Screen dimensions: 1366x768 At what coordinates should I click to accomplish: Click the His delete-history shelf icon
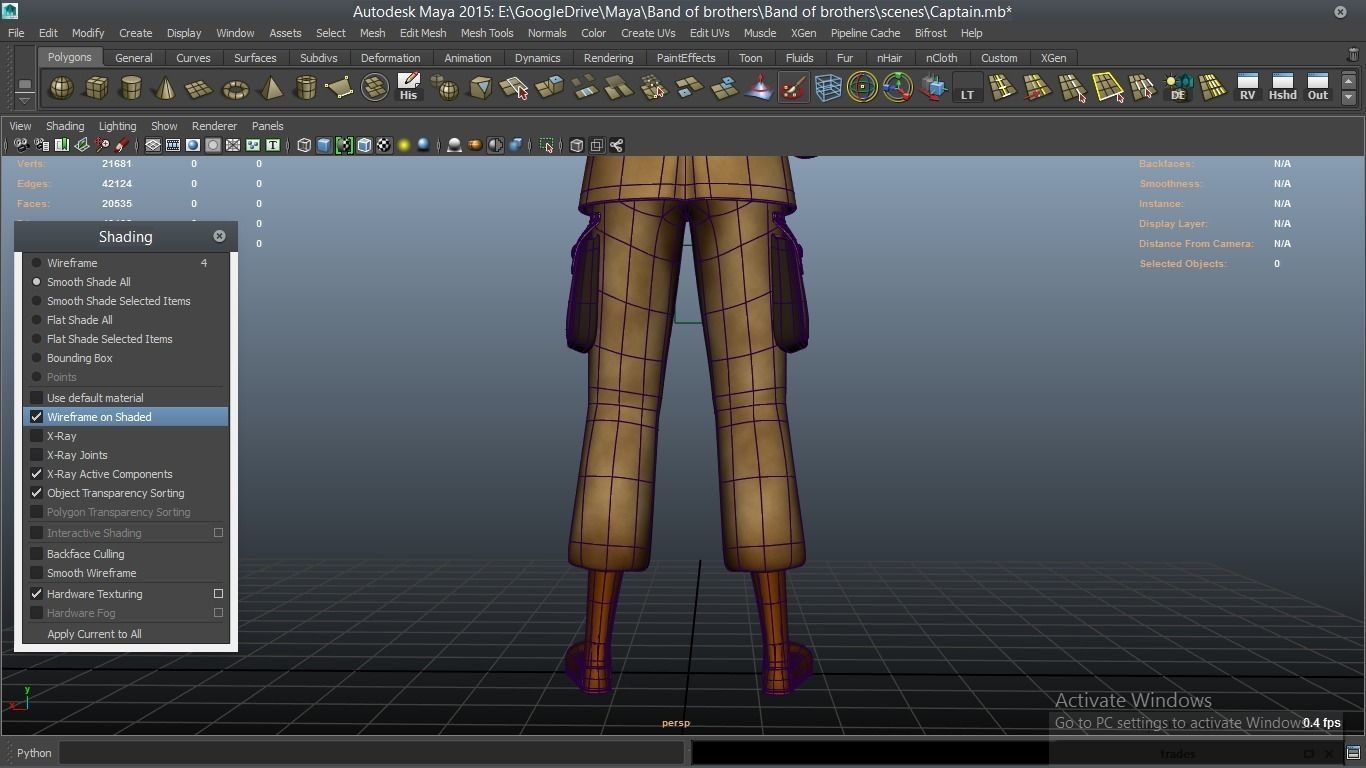[408, 88]
